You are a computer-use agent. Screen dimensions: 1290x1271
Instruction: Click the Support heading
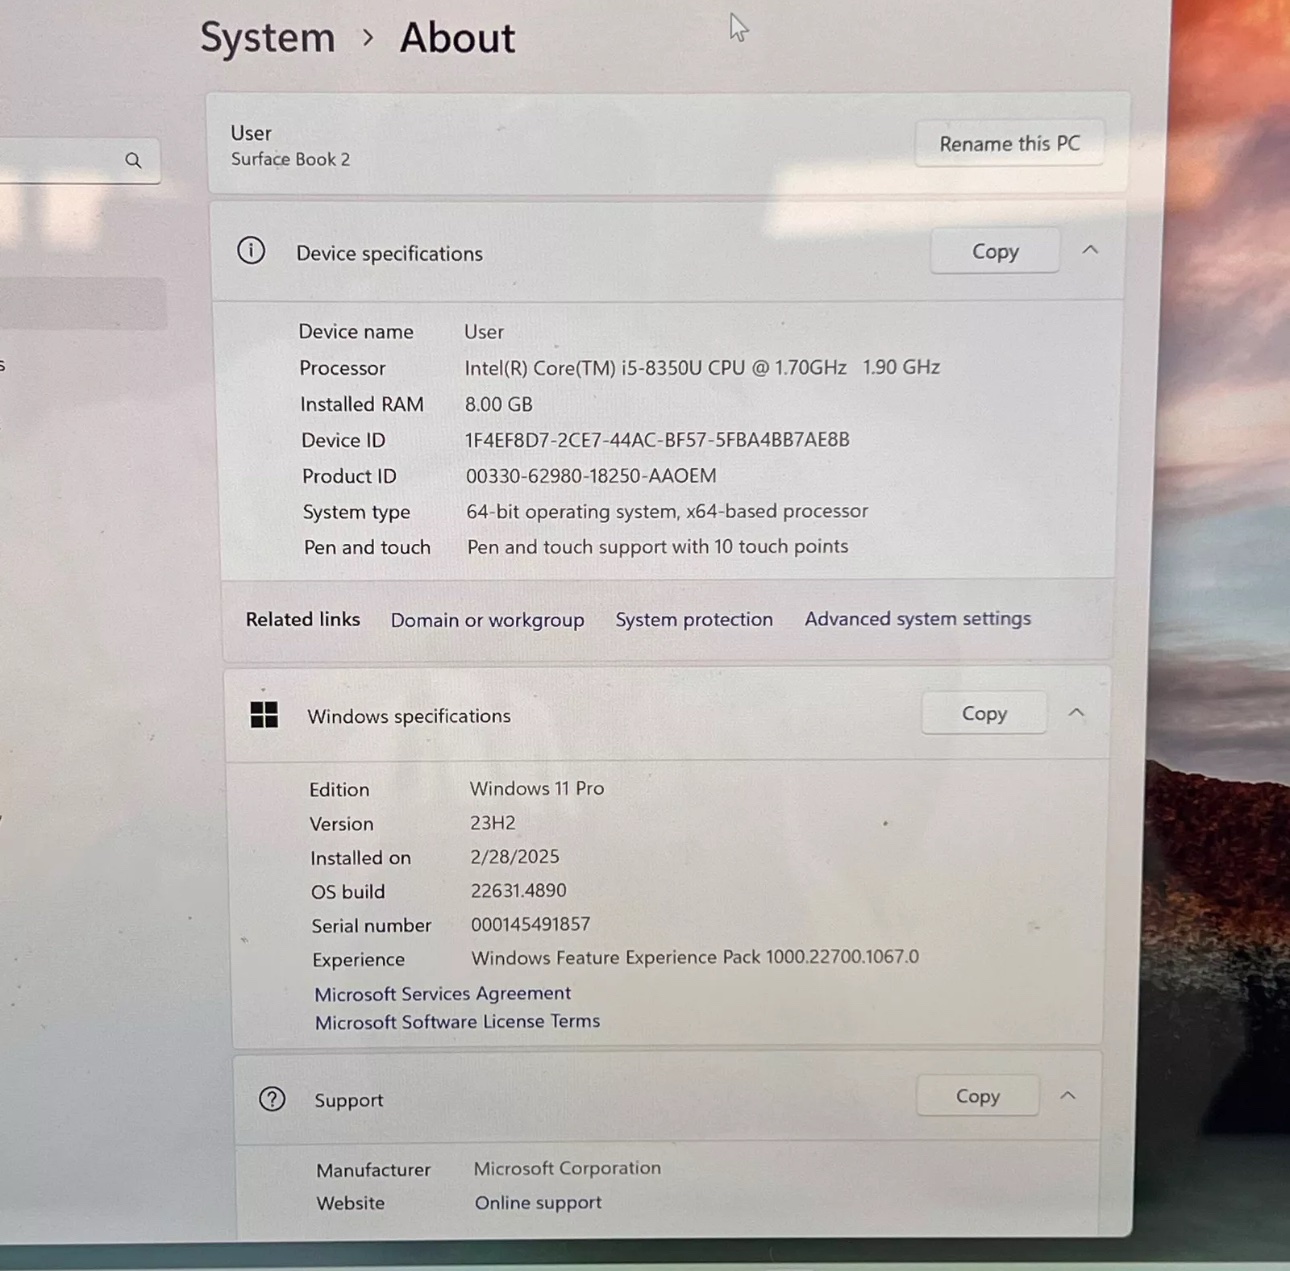click(348, 1100)
